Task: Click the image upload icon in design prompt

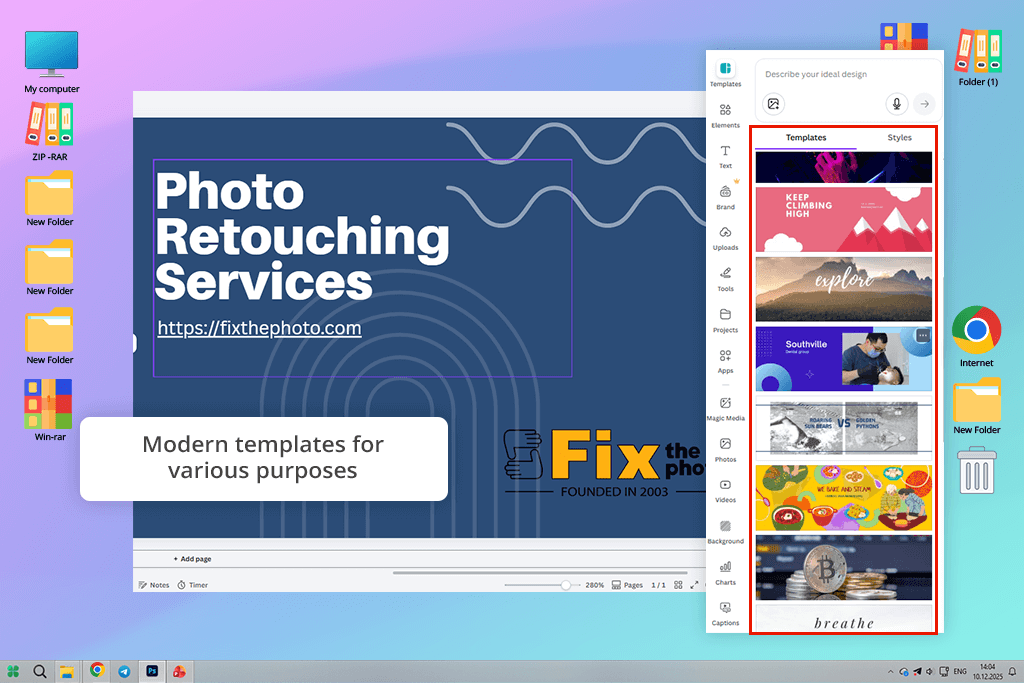Action: point(773,104)
